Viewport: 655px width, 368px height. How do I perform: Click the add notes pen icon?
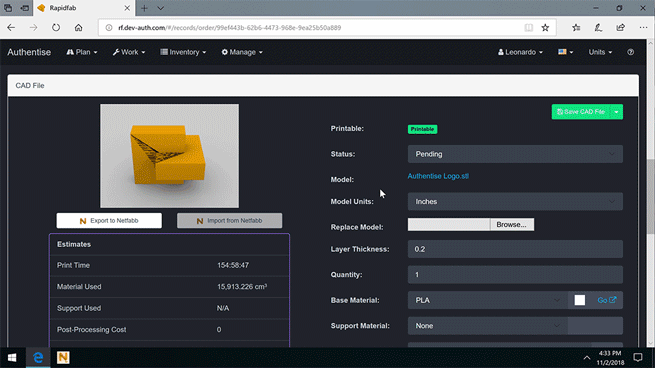598,28
